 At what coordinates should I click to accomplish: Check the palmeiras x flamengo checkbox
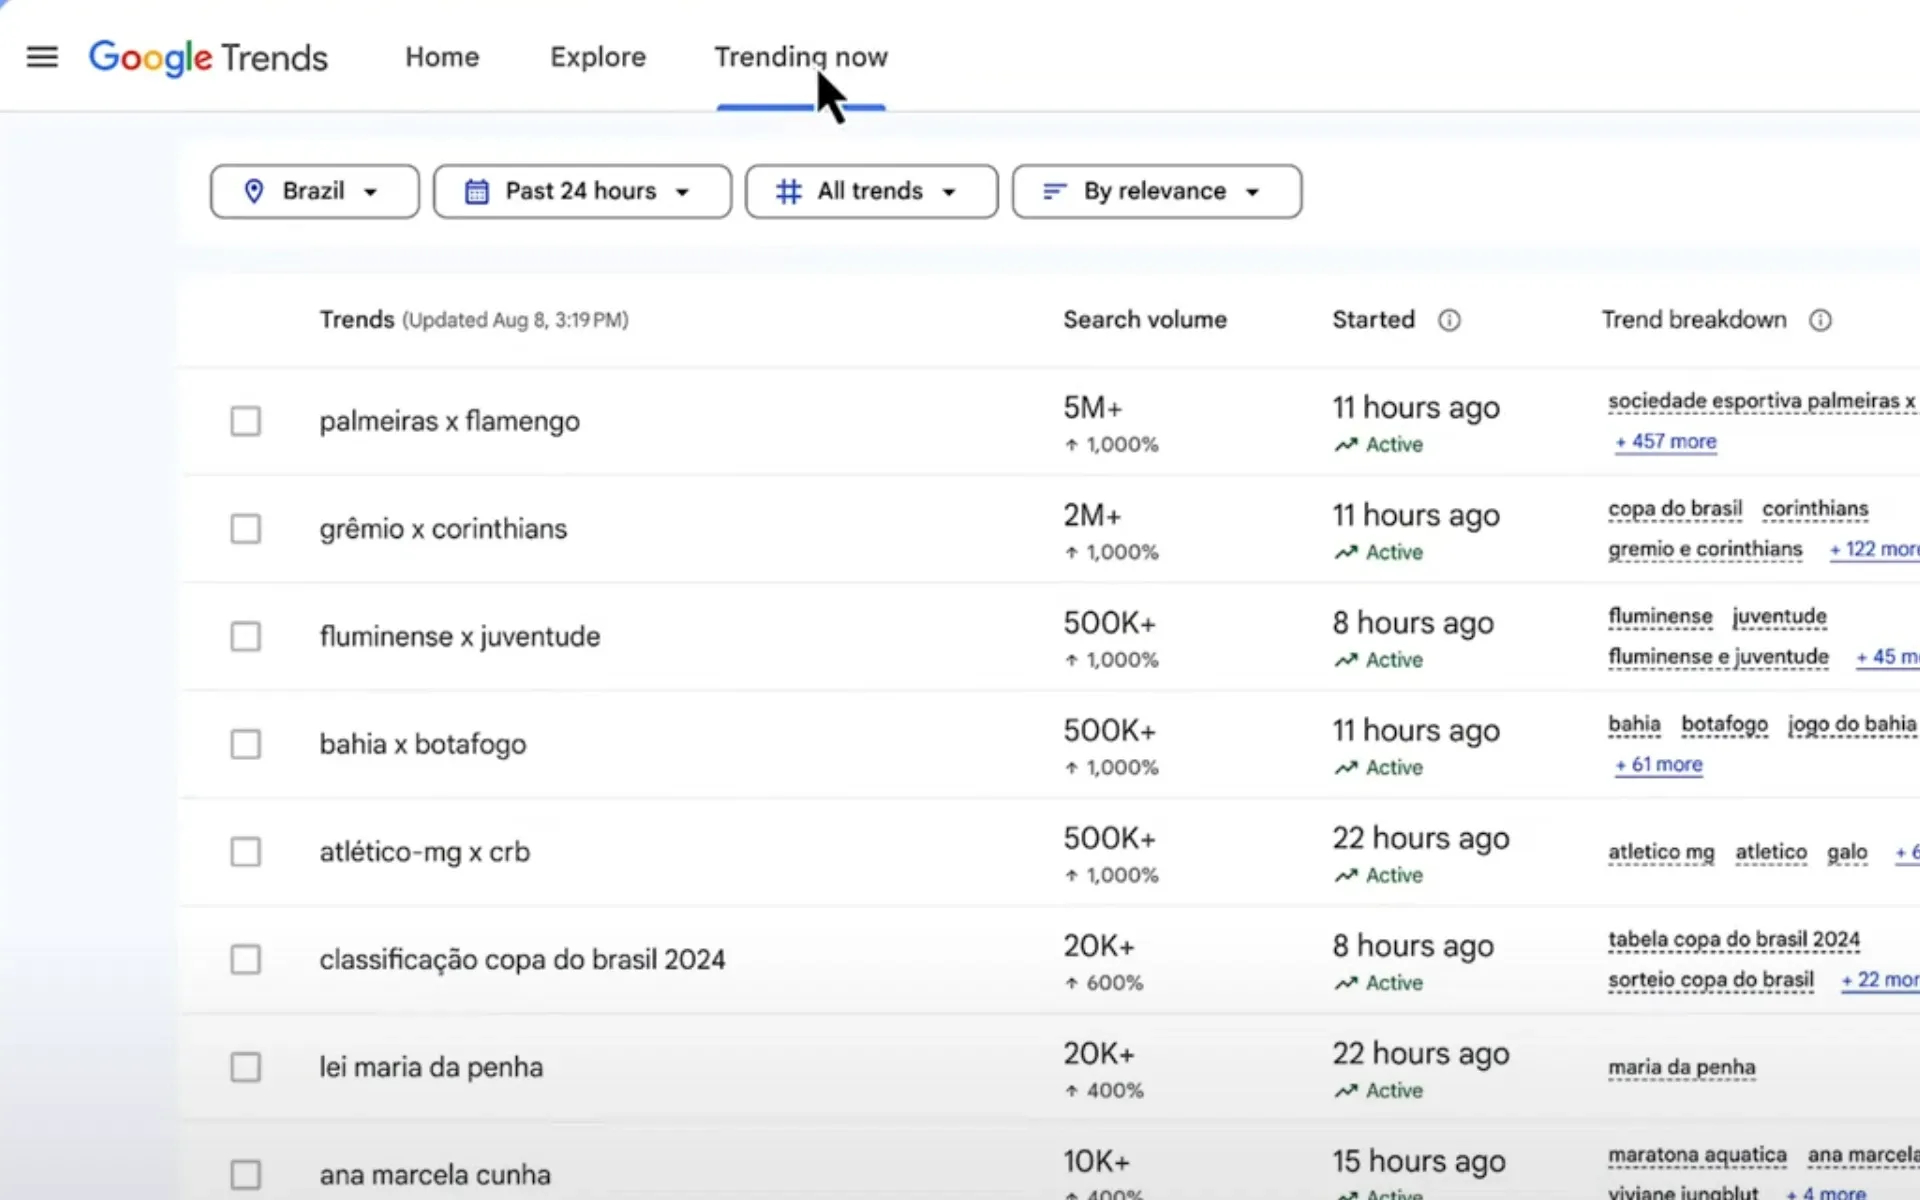(x=245, y=421)
